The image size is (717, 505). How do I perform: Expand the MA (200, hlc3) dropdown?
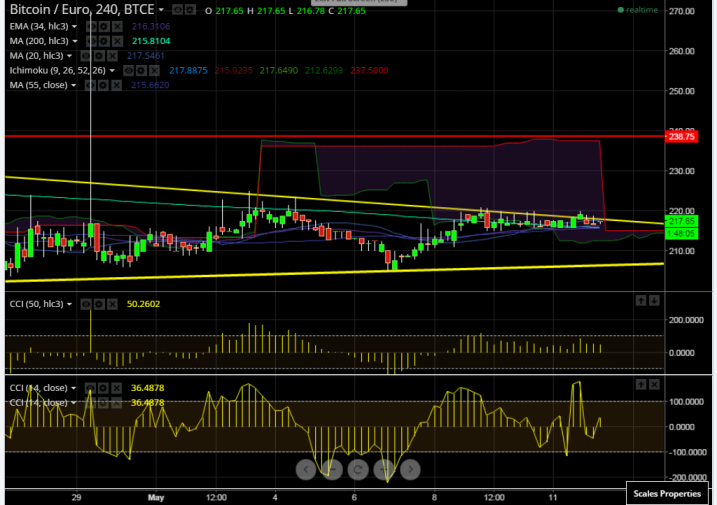[x=75, y=41]
